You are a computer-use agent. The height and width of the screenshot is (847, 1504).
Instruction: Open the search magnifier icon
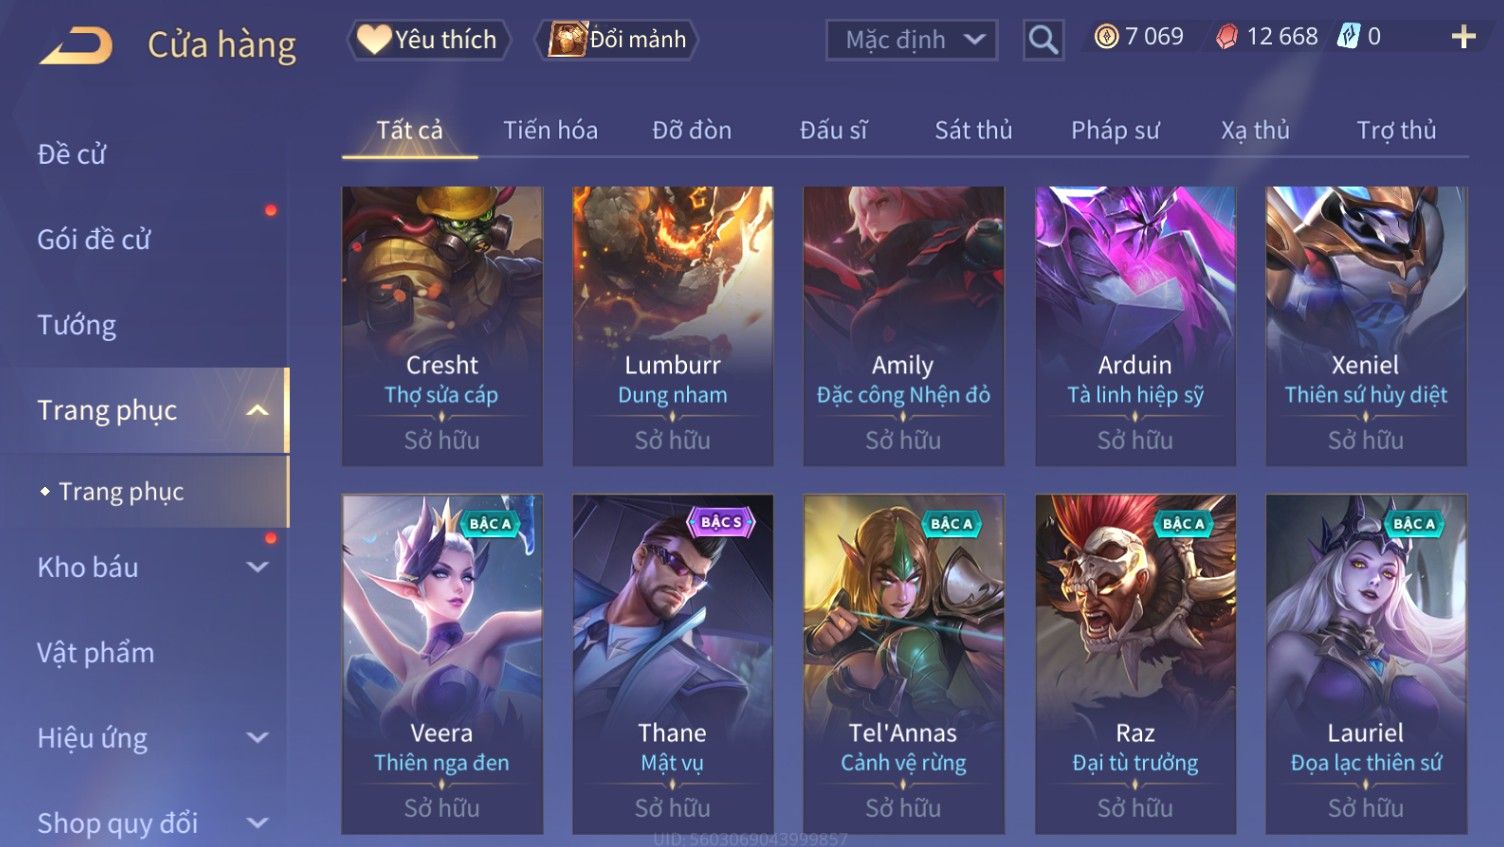coord(1043,40)
